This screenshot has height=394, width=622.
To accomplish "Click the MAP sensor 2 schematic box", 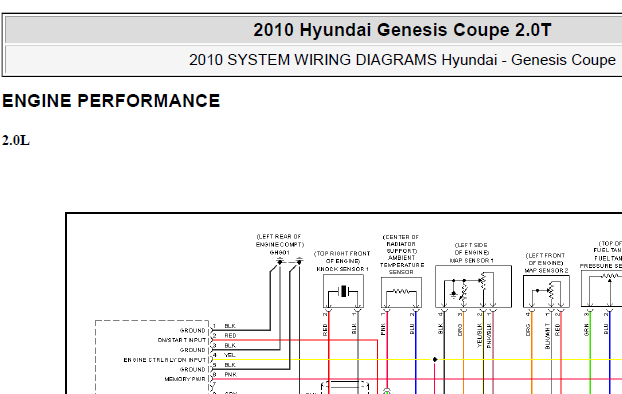I will (x=546, y=292).
